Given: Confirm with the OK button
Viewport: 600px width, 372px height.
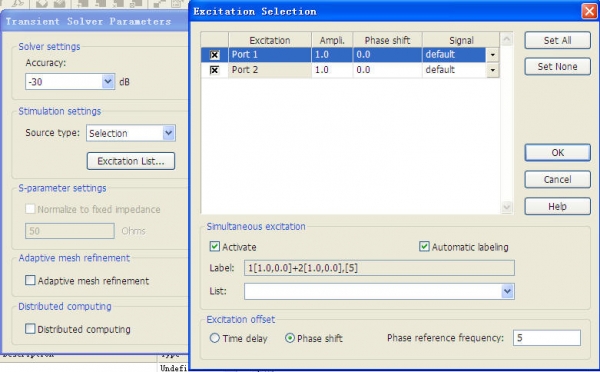Looking at the screenshot, I should point(558,153).
